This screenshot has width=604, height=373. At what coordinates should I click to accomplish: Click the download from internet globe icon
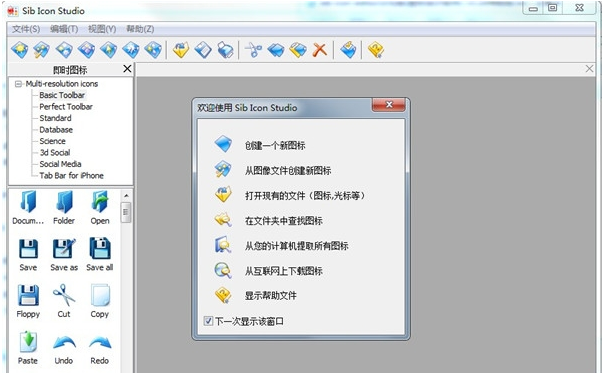tap(223, 270)
